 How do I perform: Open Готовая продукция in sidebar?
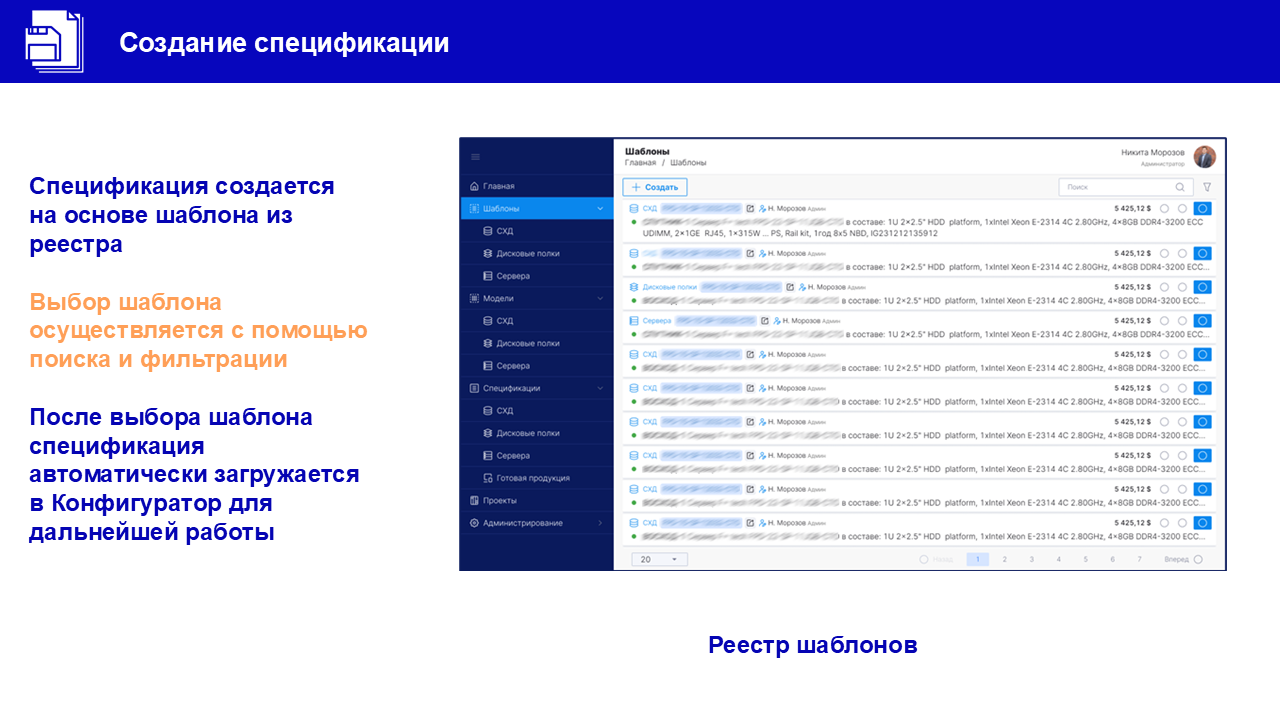[537, 478]
